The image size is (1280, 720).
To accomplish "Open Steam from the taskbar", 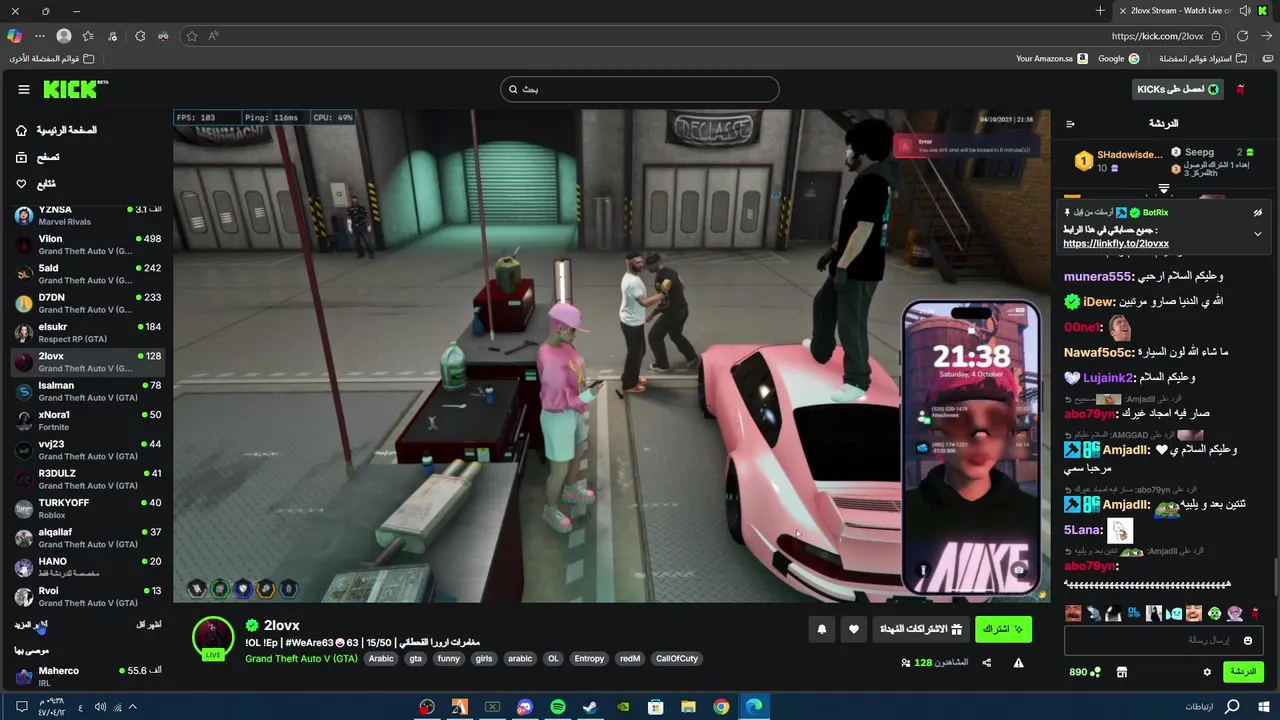I will coord(590,707).
